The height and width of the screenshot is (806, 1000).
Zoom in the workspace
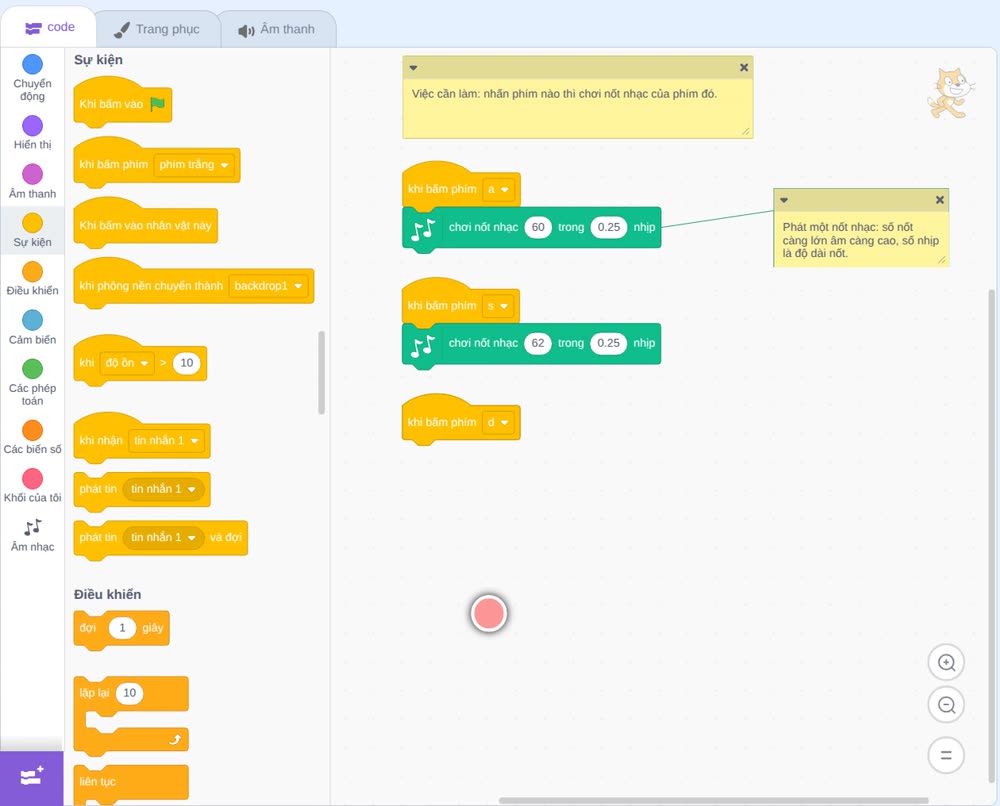tap(946, 663)
